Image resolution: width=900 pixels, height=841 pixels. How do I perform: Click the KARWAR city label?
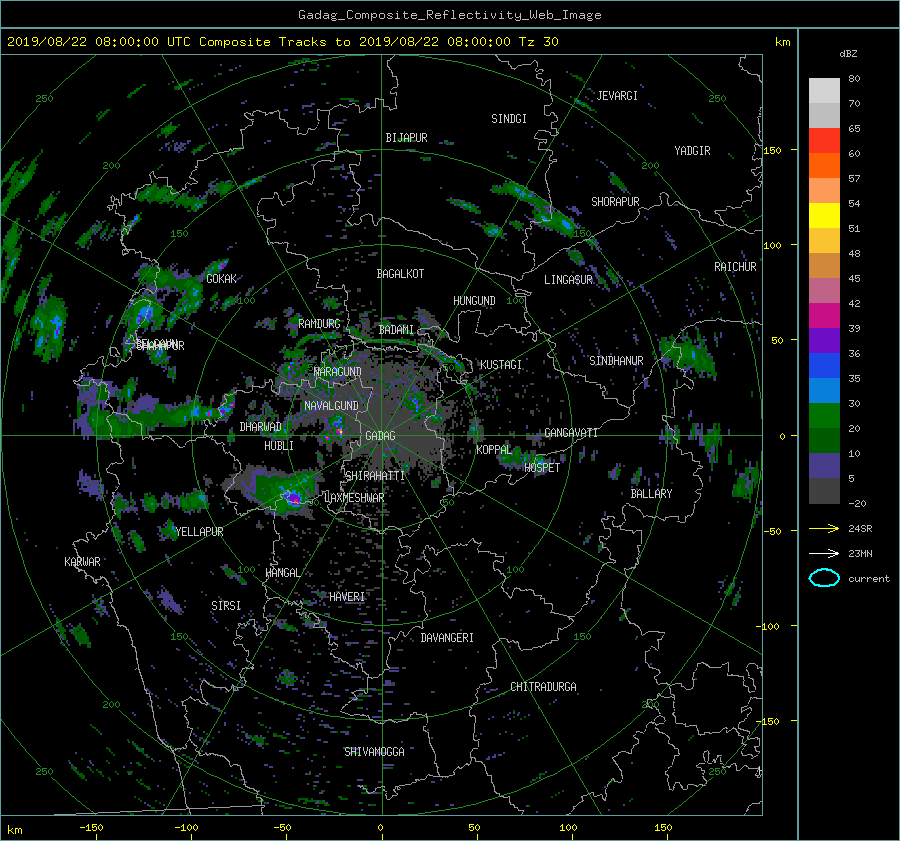coord(82,562)
